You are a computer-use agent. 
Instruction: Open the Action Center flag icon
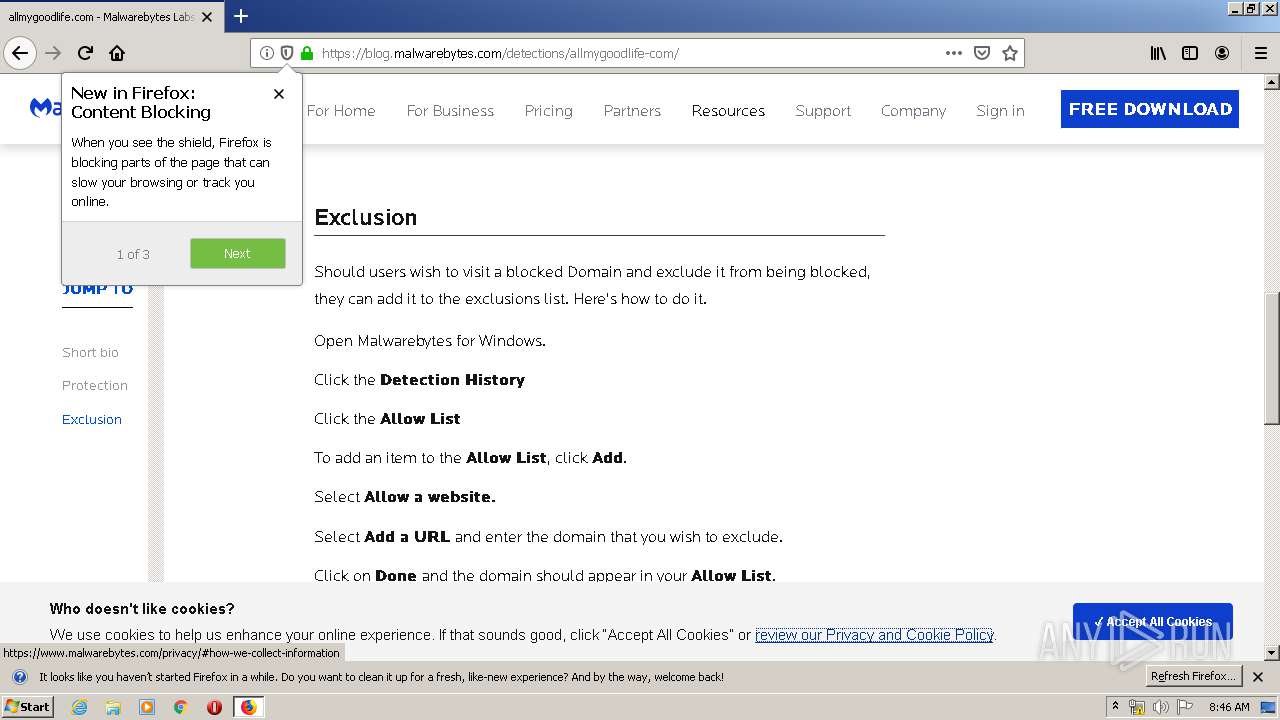(x=1184, y=707)
